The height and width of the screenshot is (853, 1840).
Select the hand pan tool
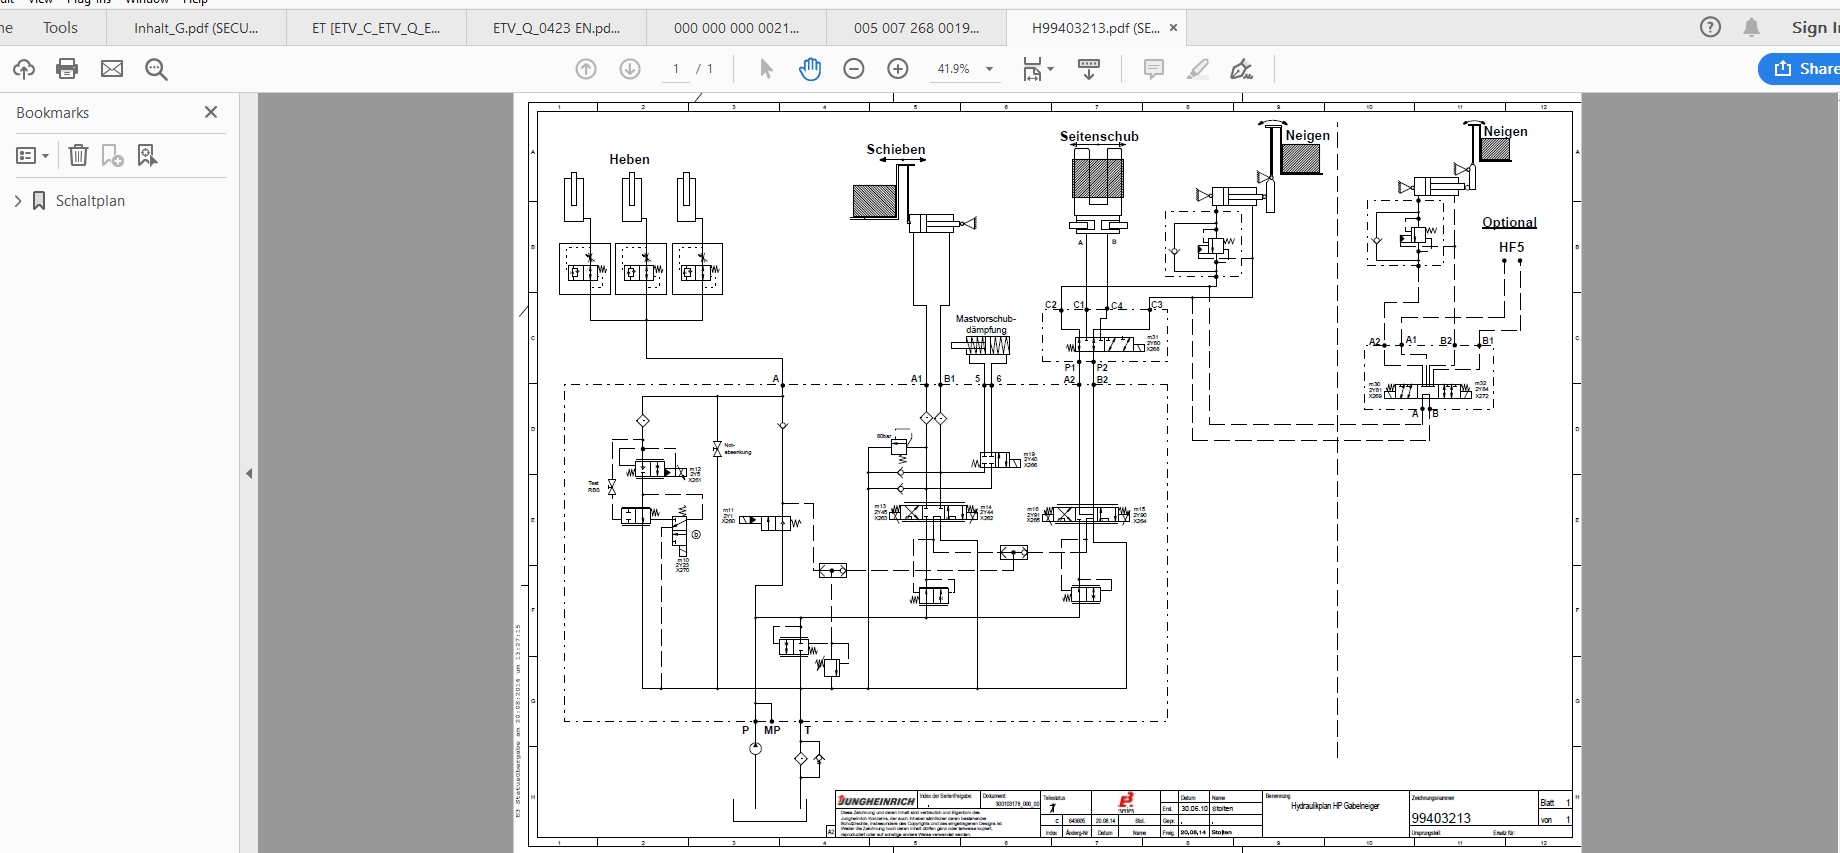(x=810, y=69)
